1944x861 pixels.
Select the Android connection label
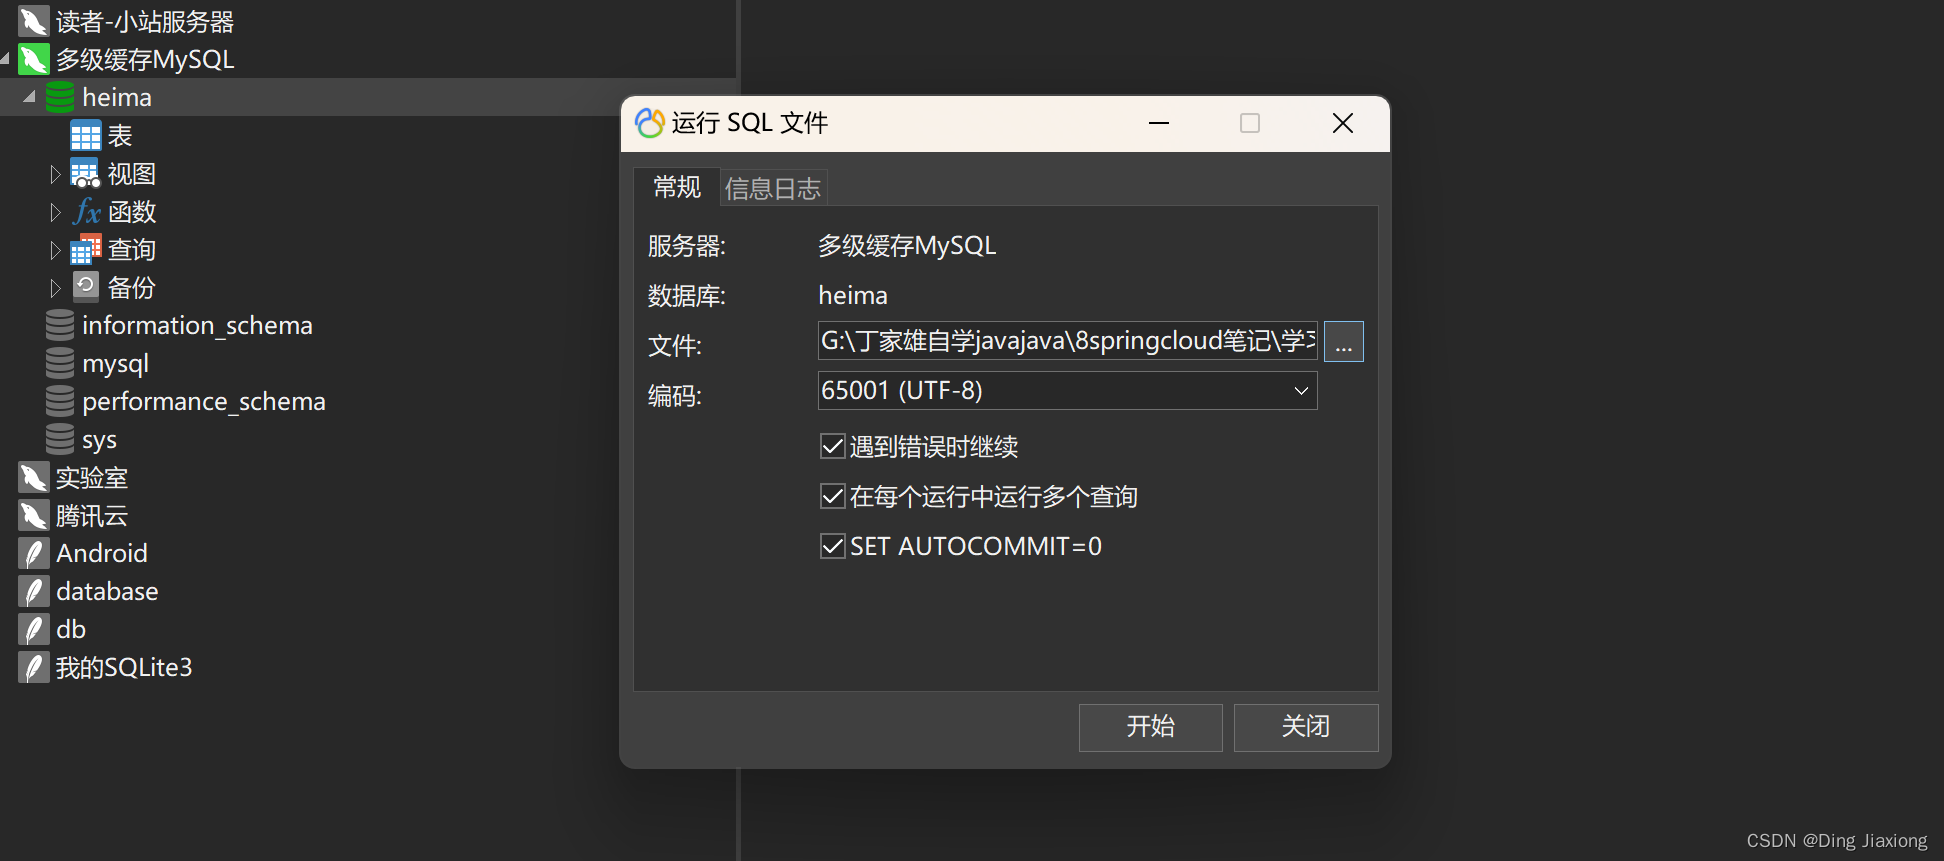tap(102, 553)
